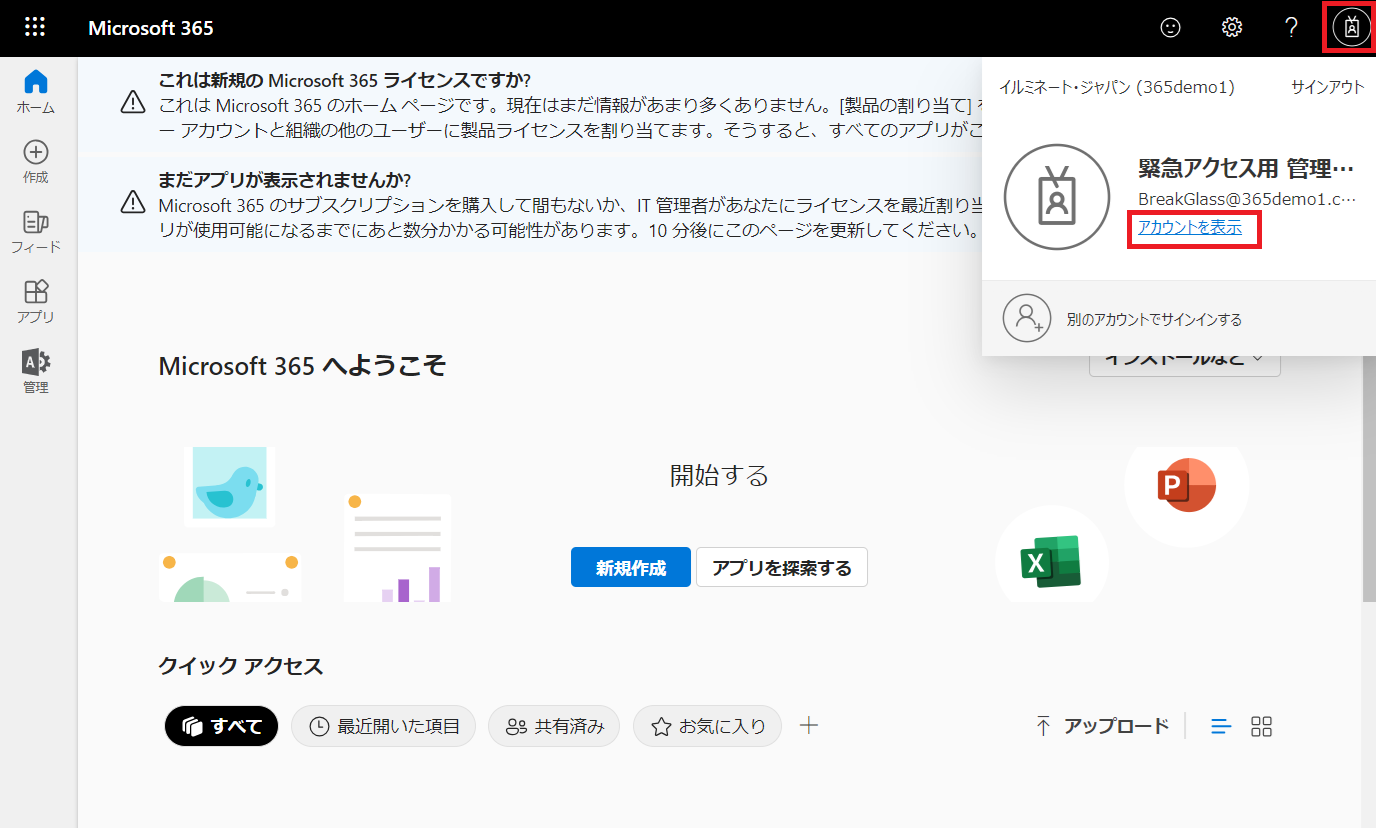Go to ホーム in the sidebar

click(36, 91)
